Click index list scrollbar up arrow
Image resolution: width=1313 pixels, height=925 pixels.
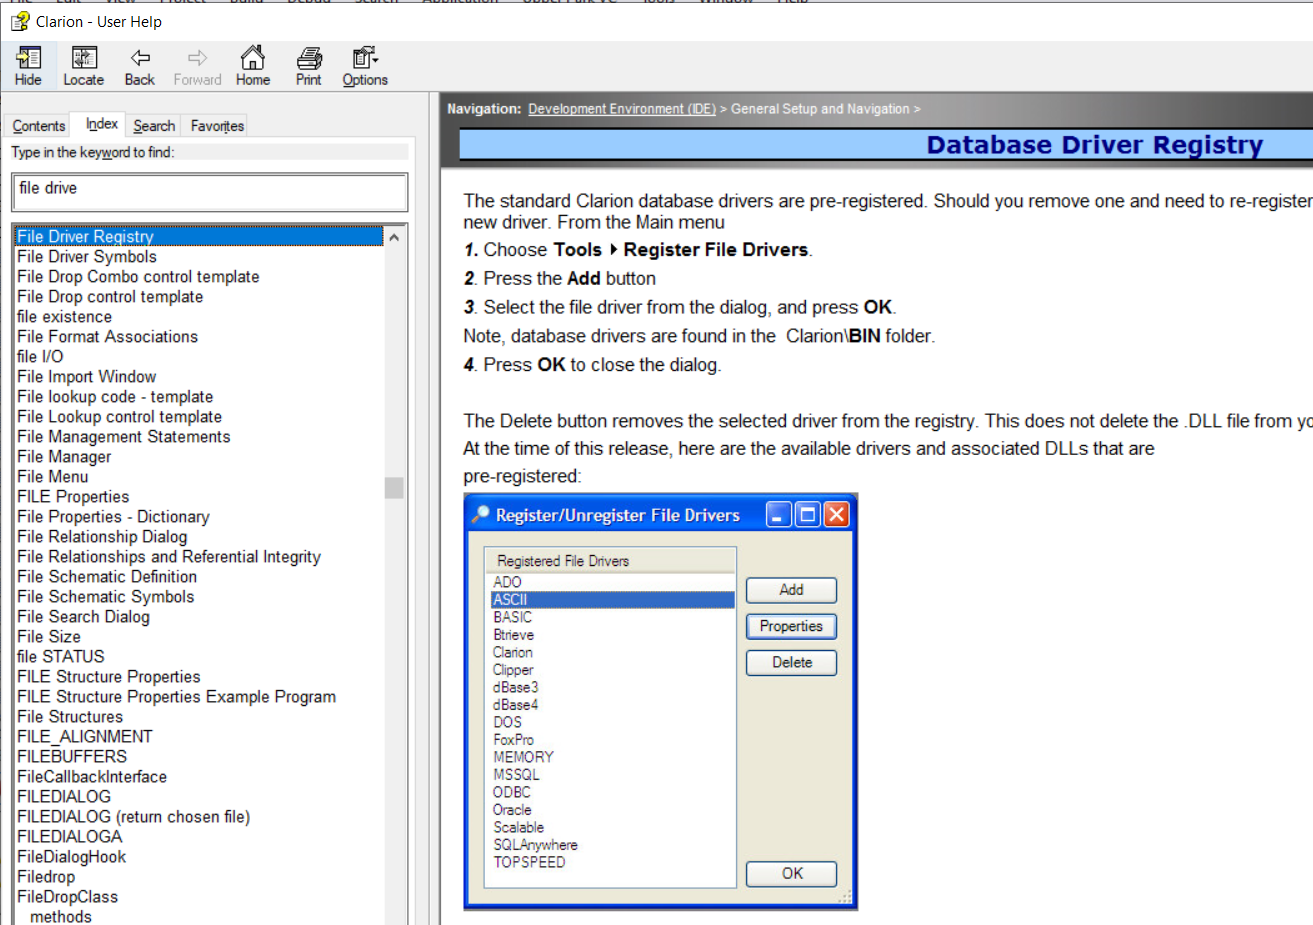click(x=394, y=237)
